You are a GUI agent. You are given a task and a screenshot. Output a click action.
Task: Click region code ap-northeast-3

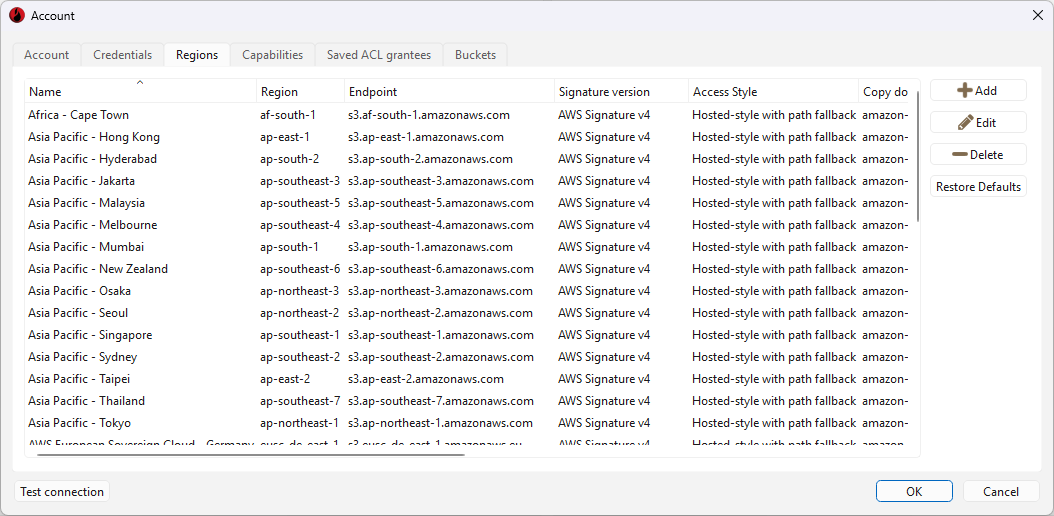pos(300,291)
